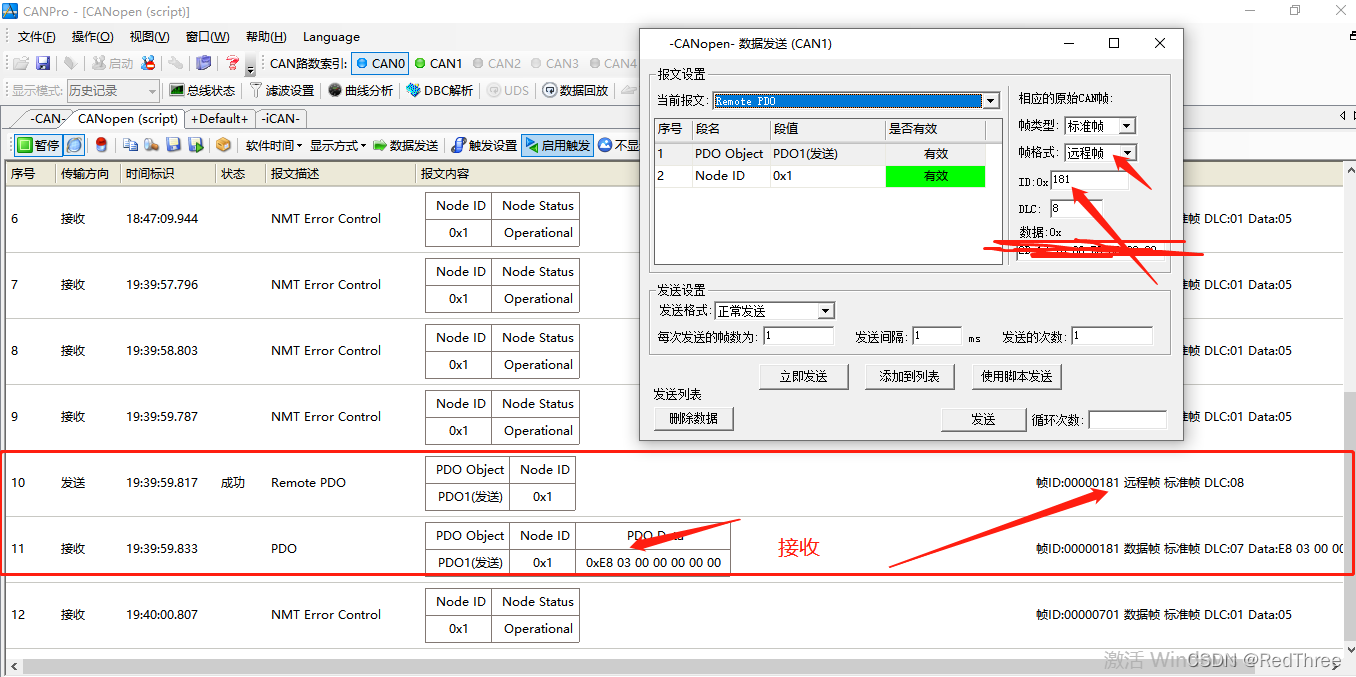
Task: Open 视图(V) menu
Action: [x=149, y=37]
